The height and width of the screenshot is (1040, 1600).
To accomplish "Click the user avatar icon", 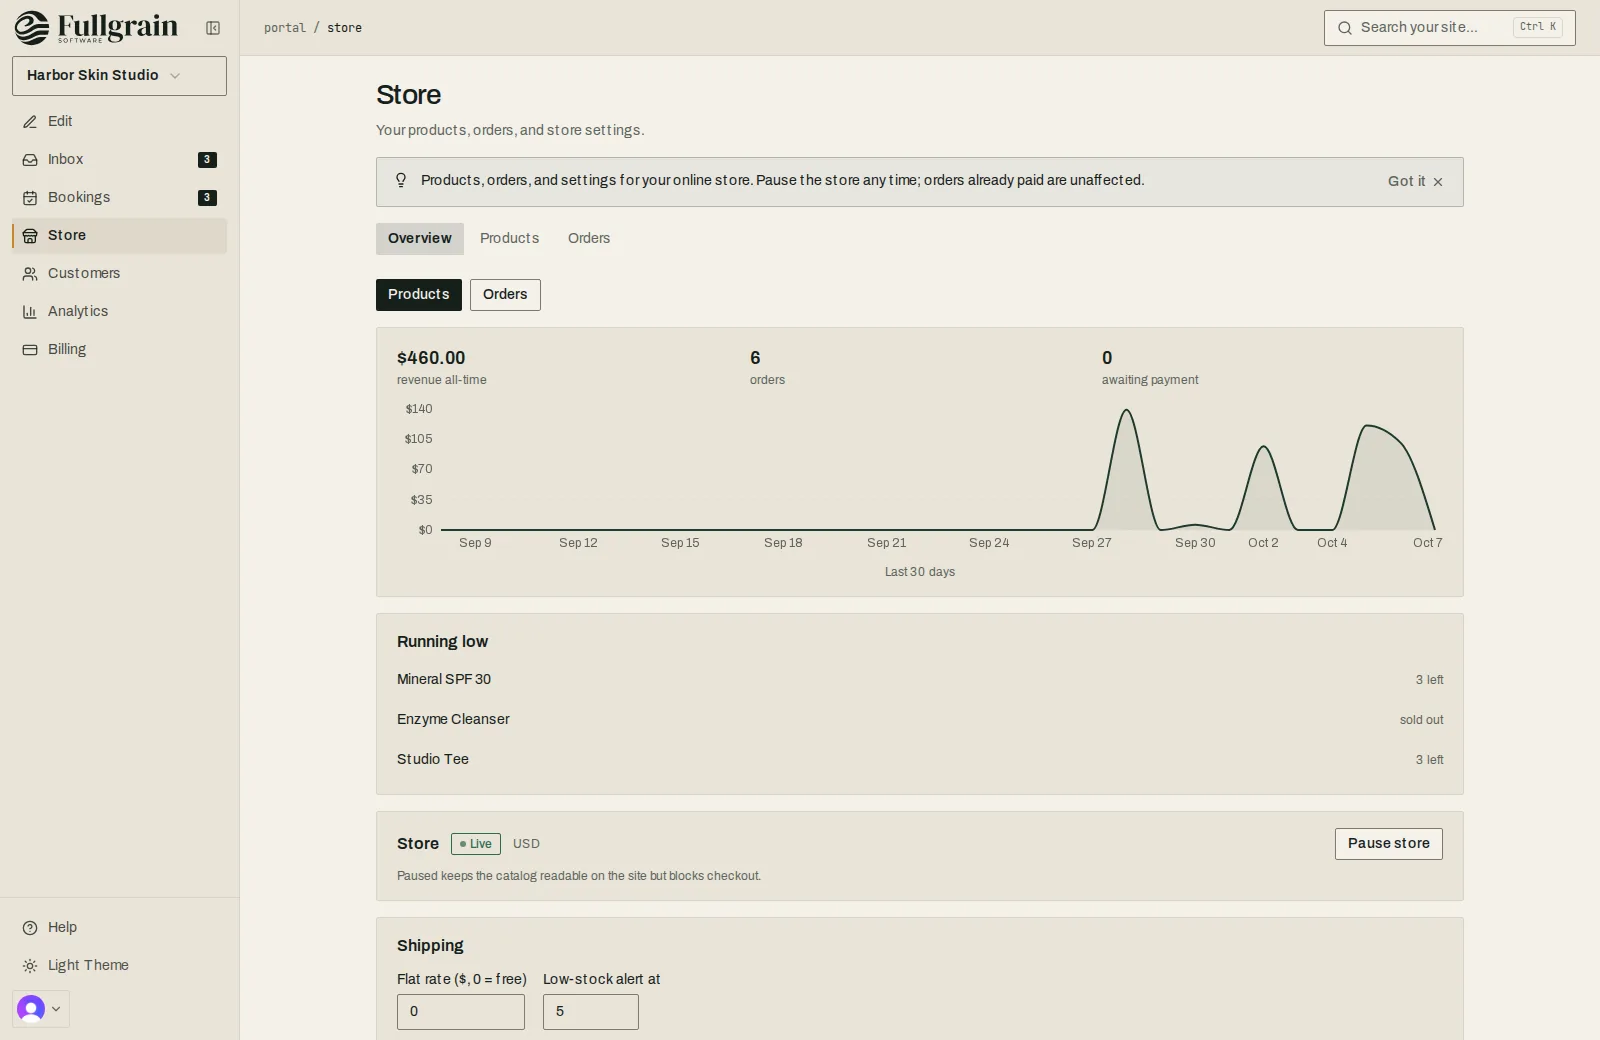I will [x=31, y=1009].
